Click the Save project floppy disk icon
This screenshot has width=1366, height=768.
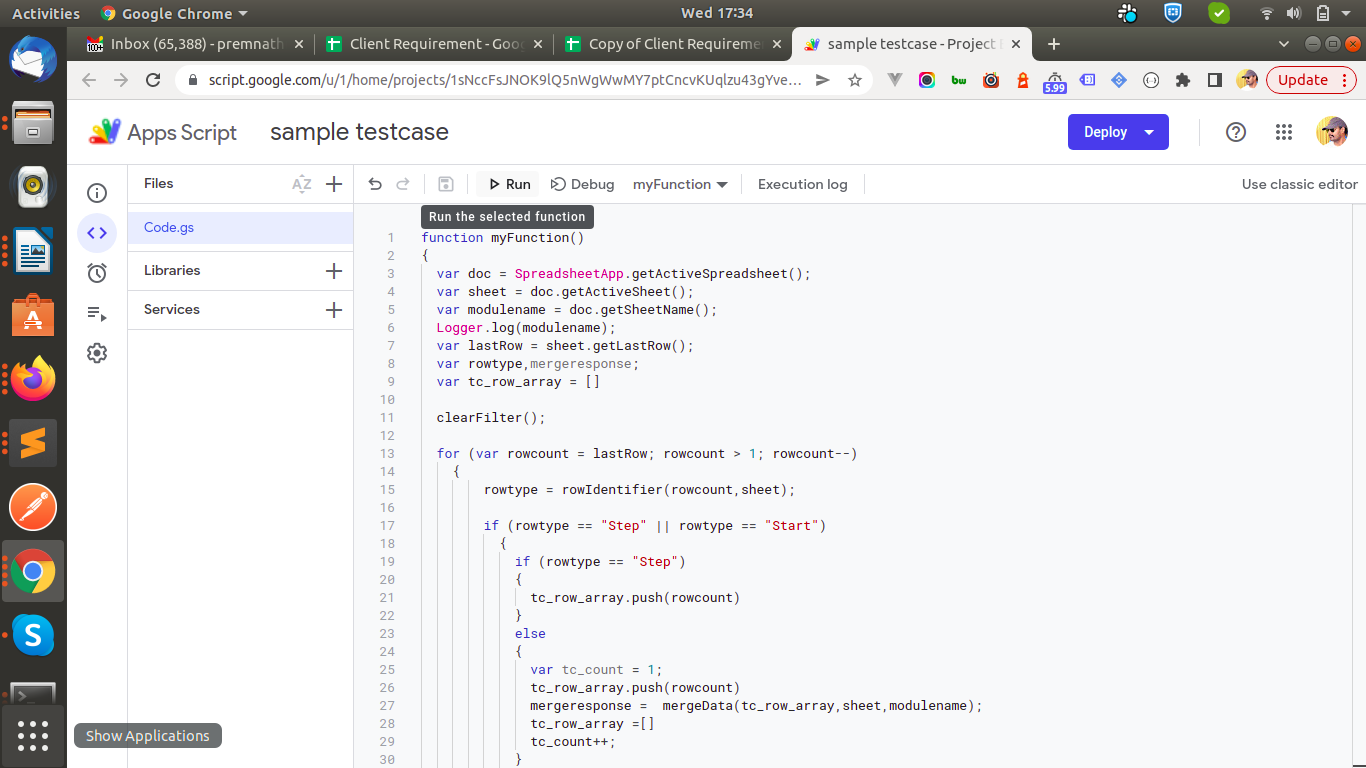click(446, 184)
